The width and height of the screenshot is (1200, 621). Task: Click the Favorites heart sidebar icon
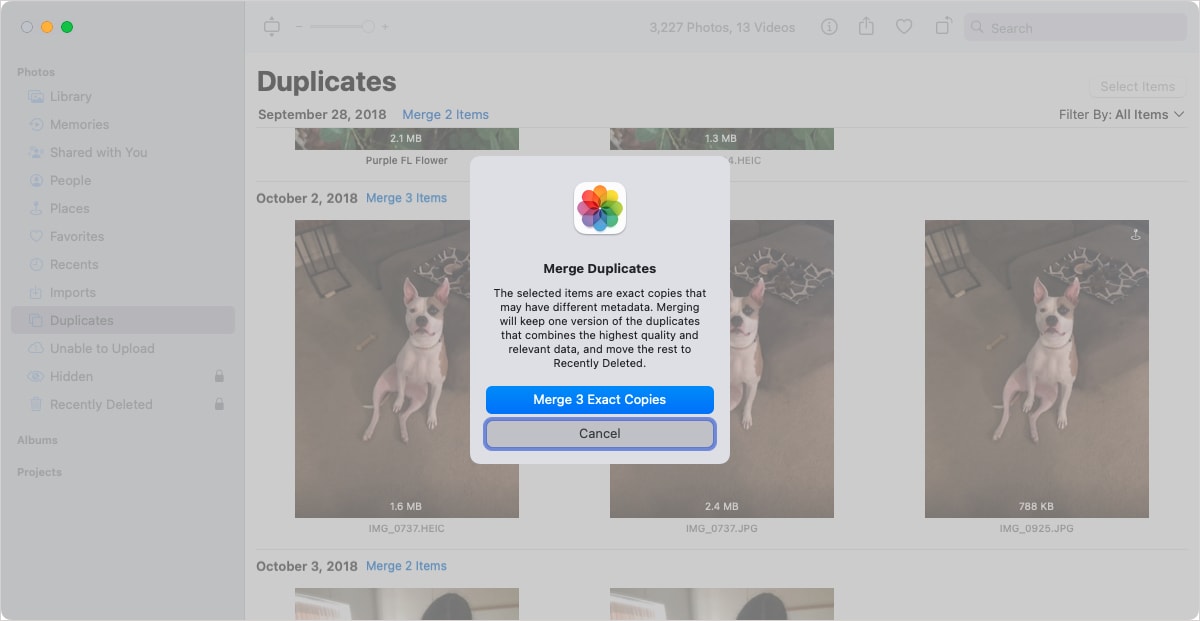(x=36, y=237)
